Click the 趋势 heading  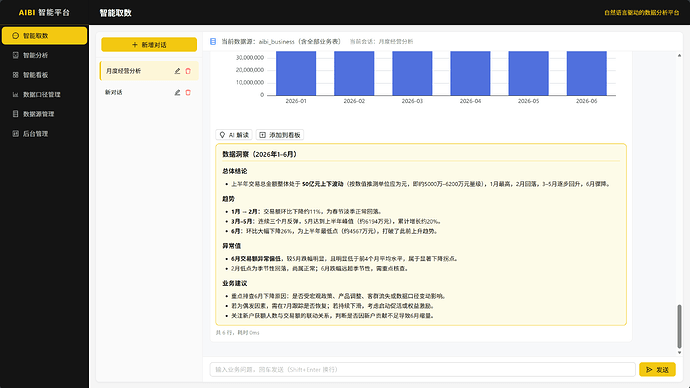(x=228, y=199)
